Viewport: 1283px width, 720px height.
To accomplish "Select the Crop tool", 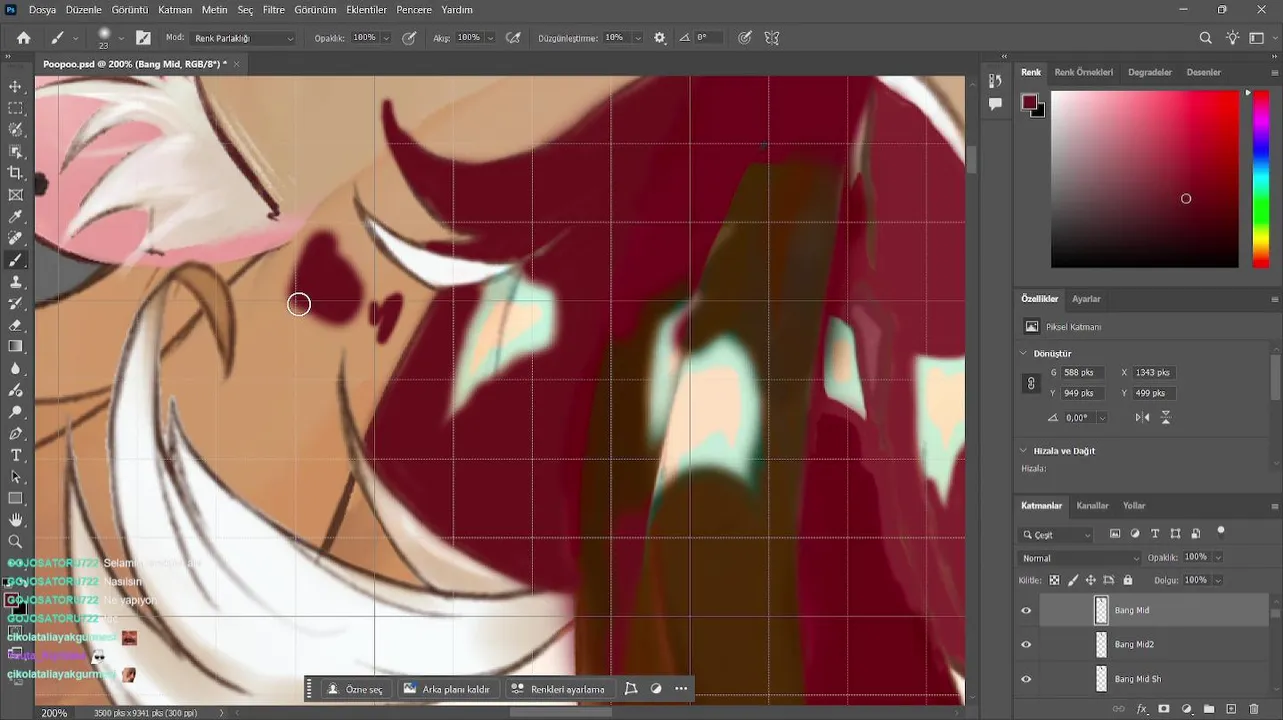I will (15, 173).
